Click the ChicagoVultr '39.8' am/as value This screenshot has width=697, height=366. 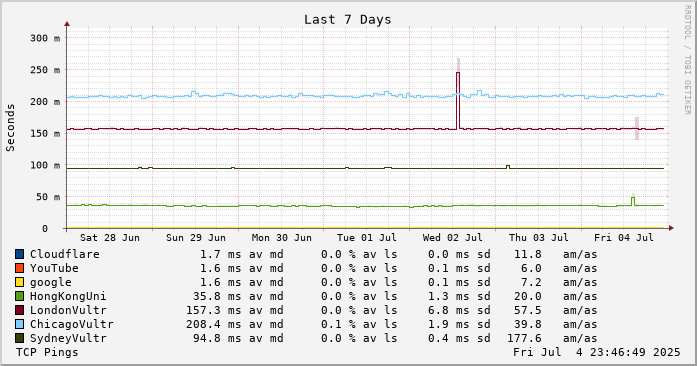coord(528,324)
